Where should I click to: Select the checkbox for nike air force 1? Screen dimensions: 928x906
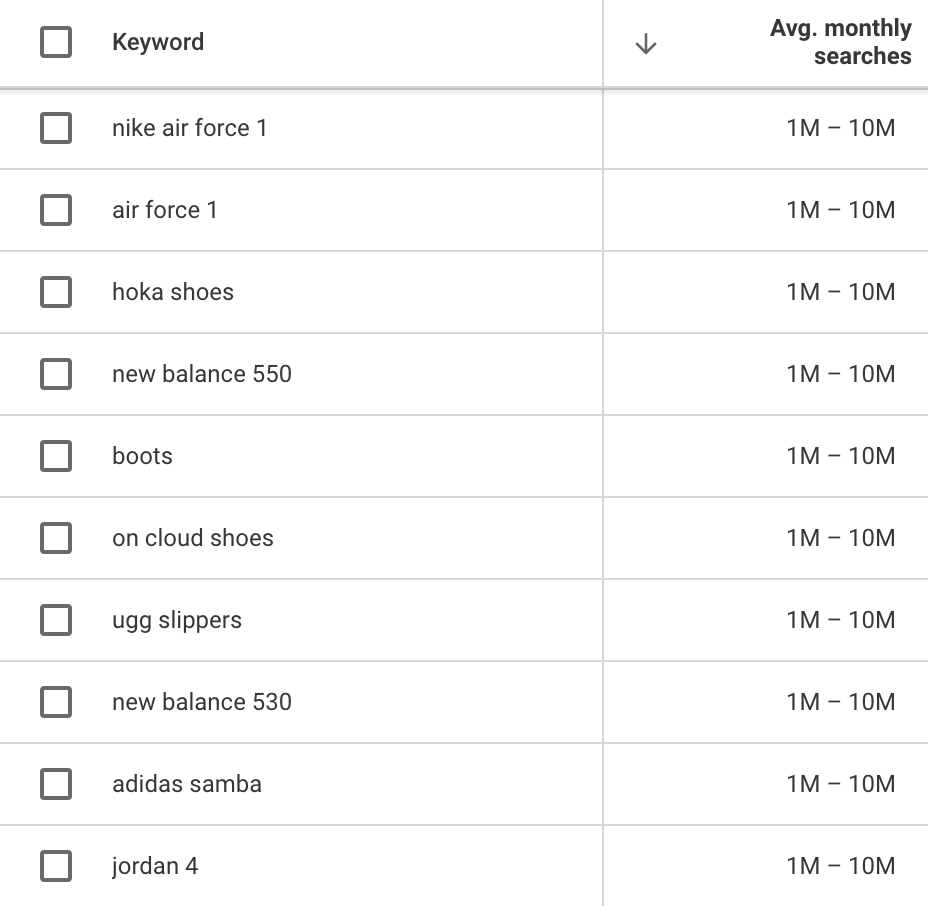coord(56,128)
